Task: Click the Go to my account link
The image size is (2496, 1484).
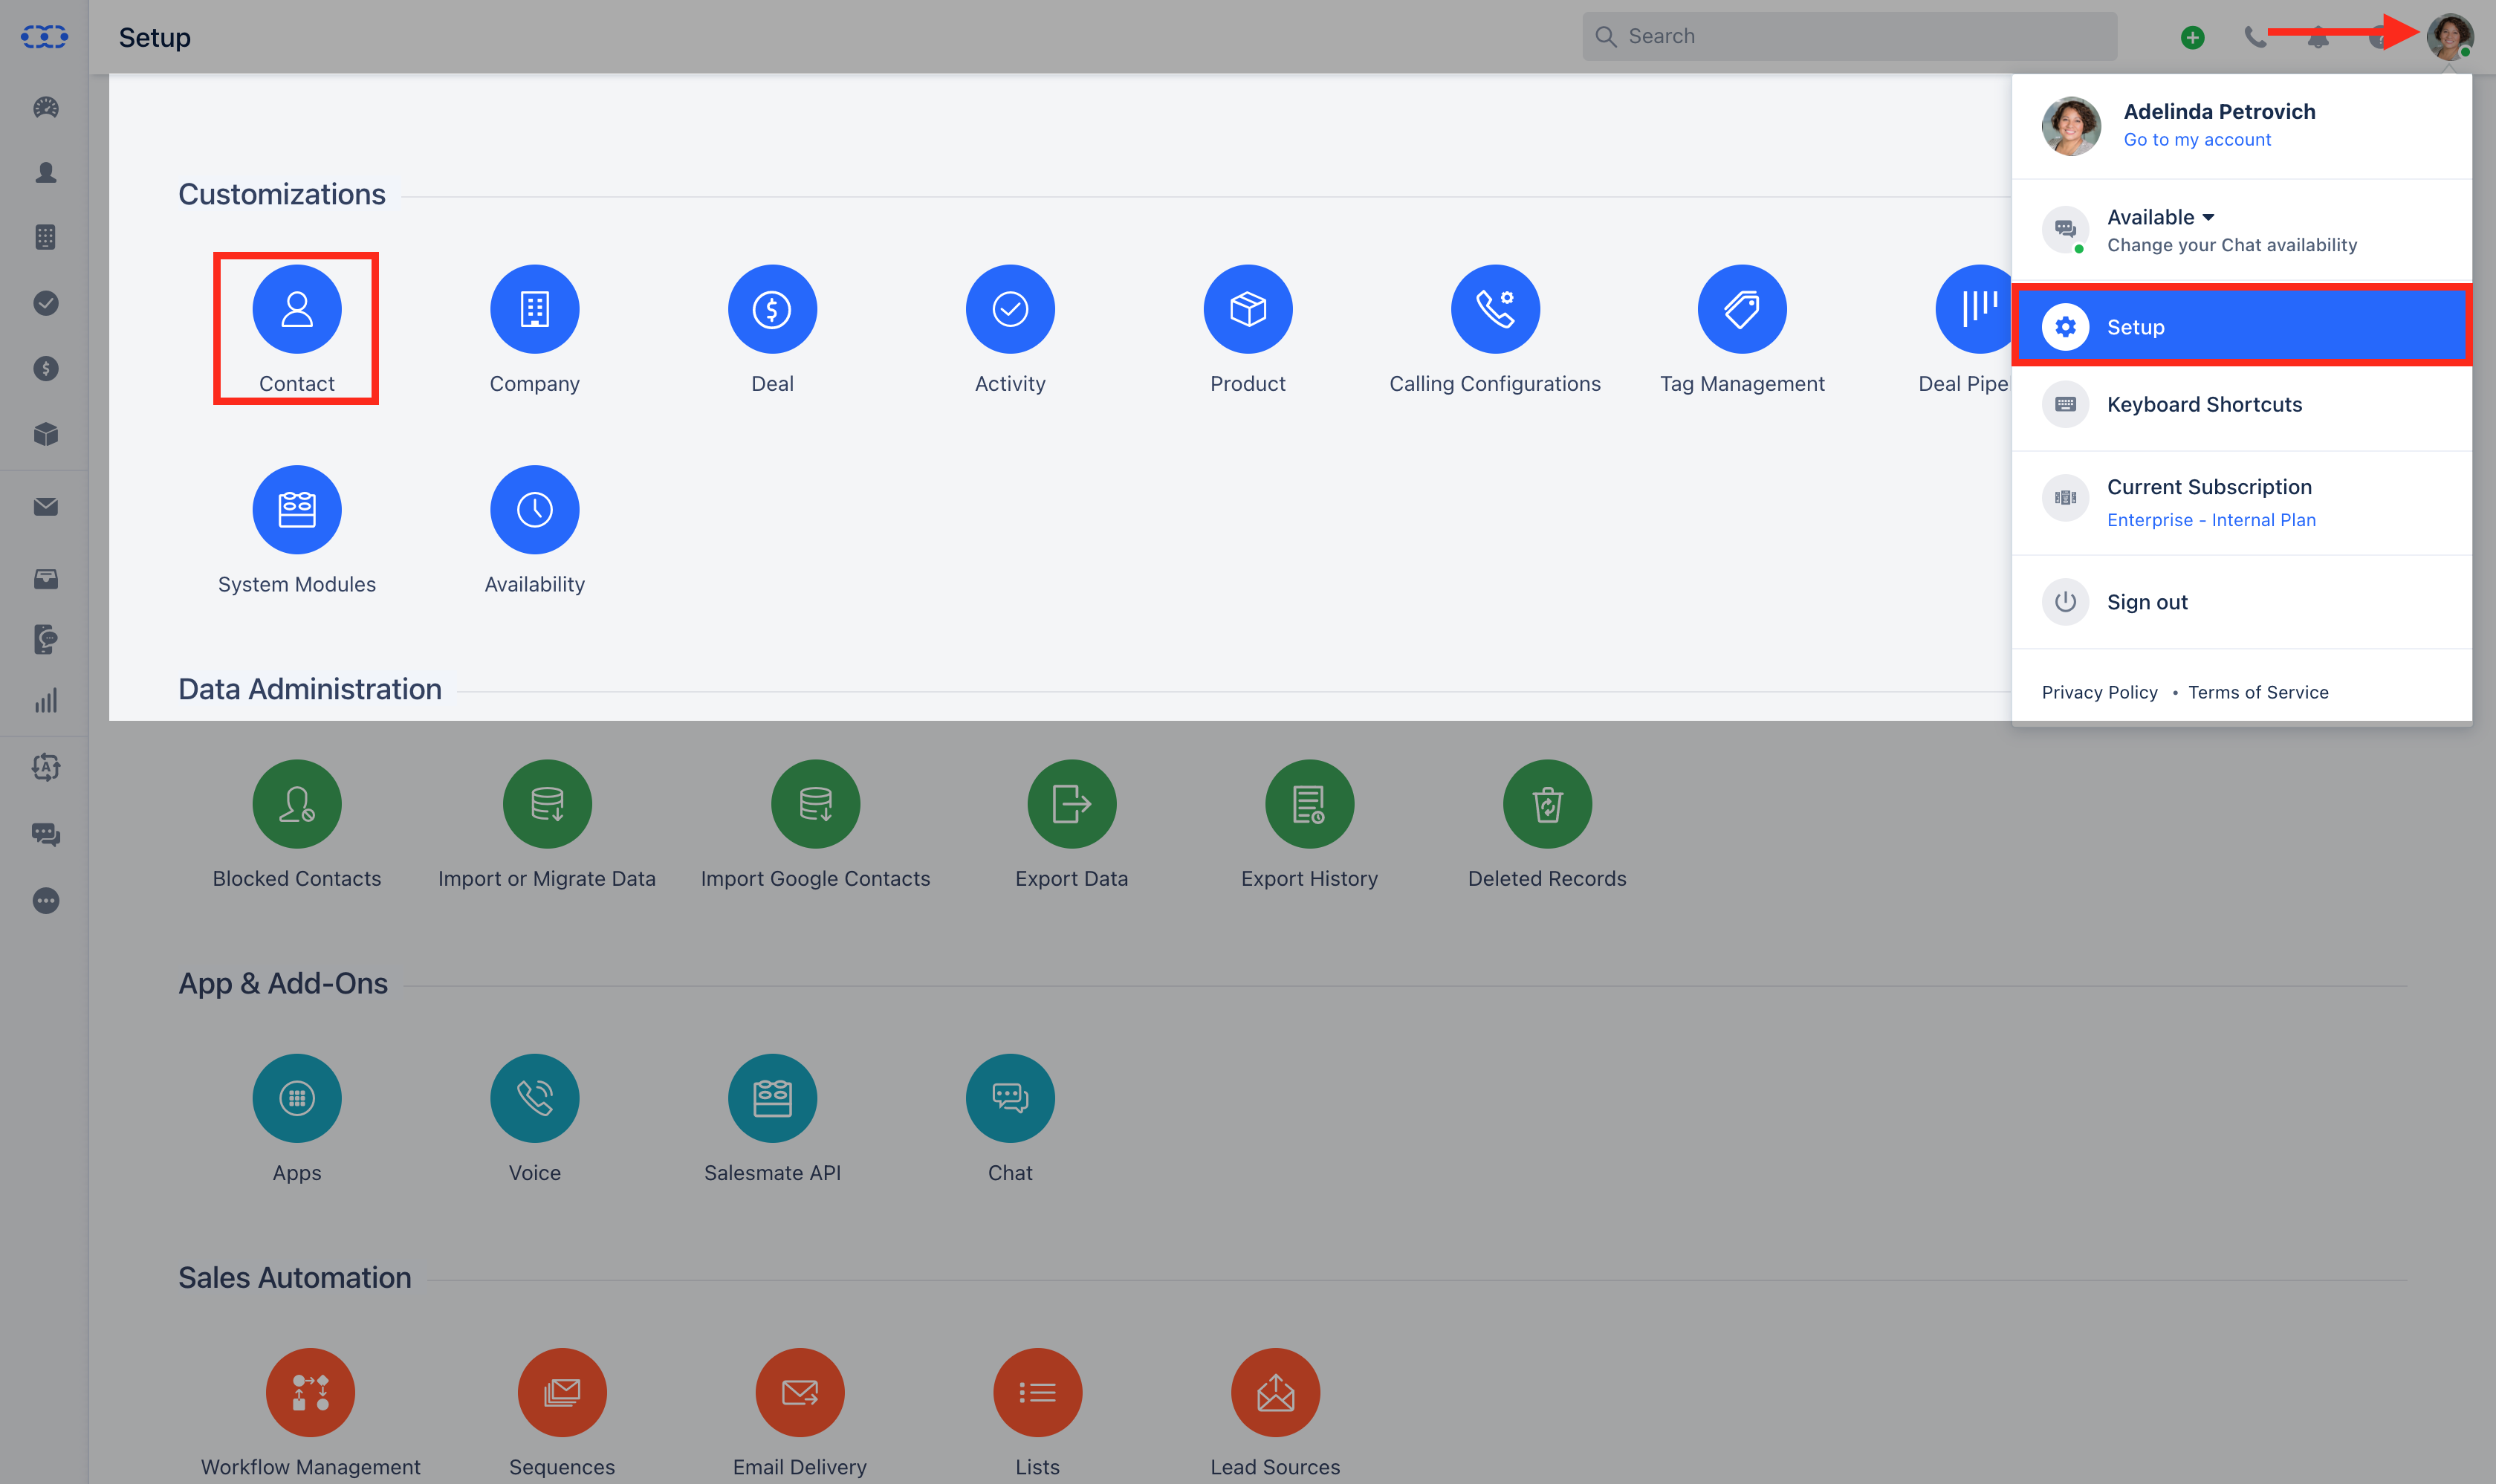Action: coord(2197,140)
